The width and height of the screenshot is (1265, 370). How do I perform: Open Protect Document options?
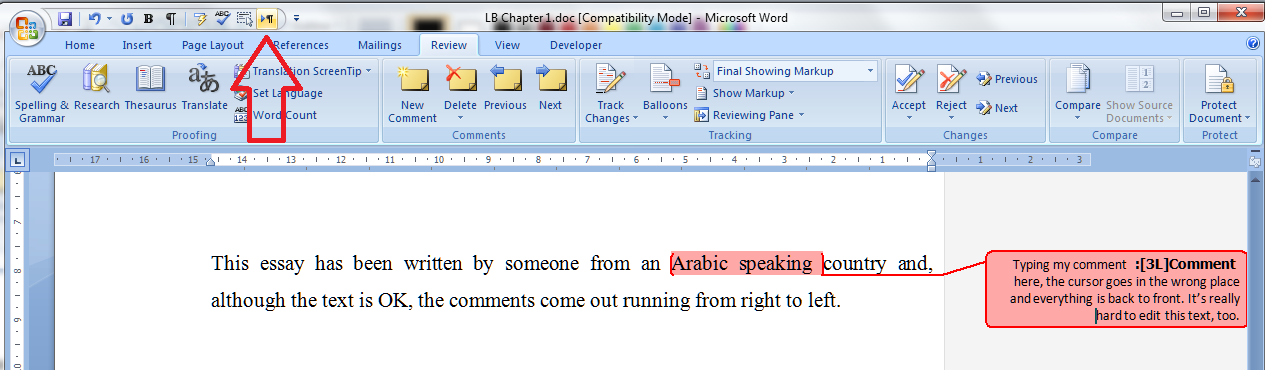coord(1219,93)
